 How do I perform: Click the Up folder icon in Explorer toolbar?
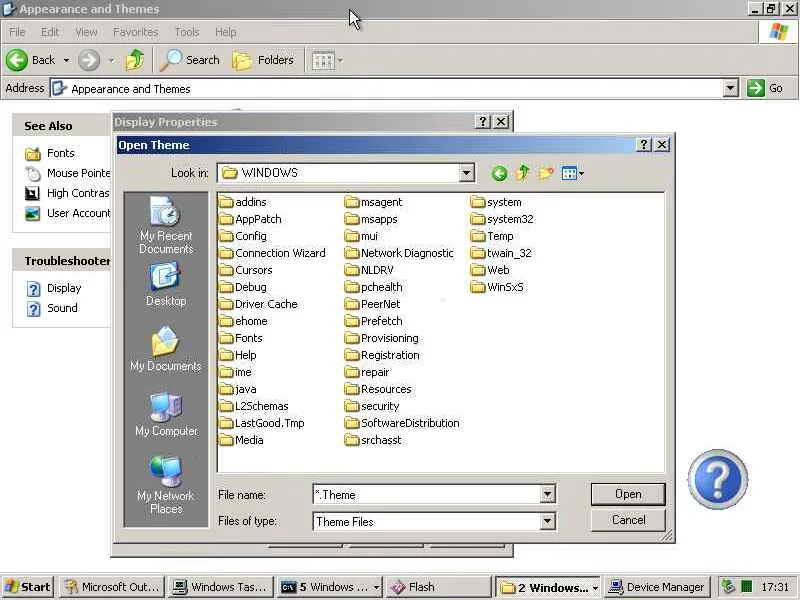tap(135, 60)
